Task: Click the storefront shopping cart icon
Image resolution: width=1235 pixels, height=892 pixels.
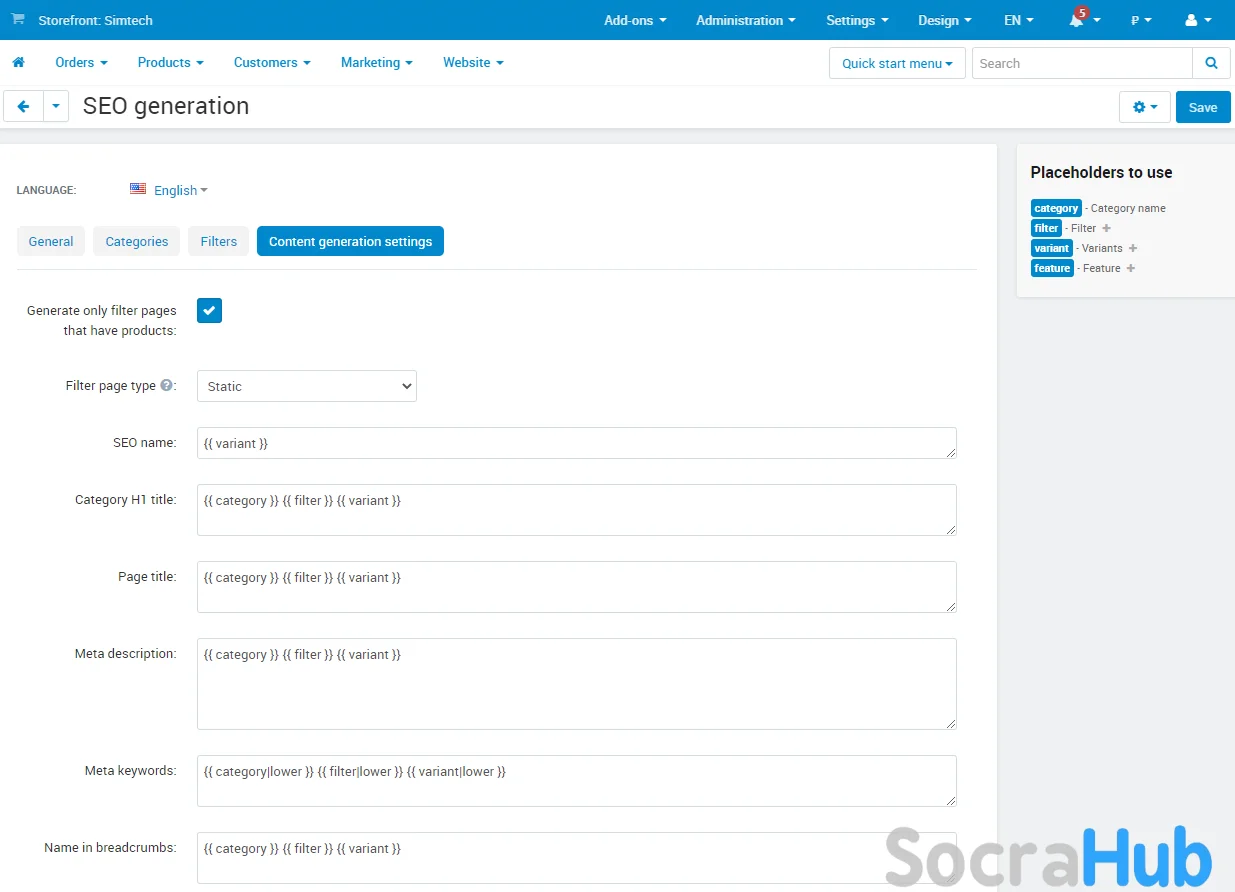Action: [18, 19]
